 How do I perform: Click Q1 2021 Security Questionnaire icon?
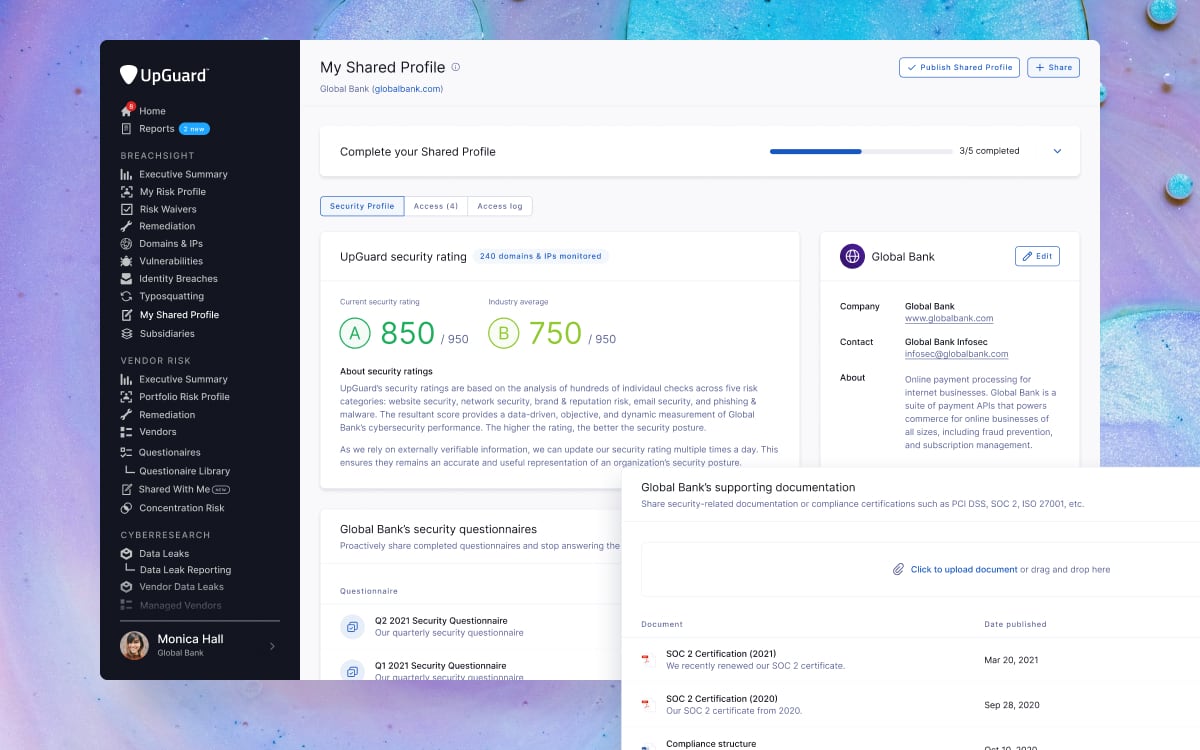tap(351, 671)
